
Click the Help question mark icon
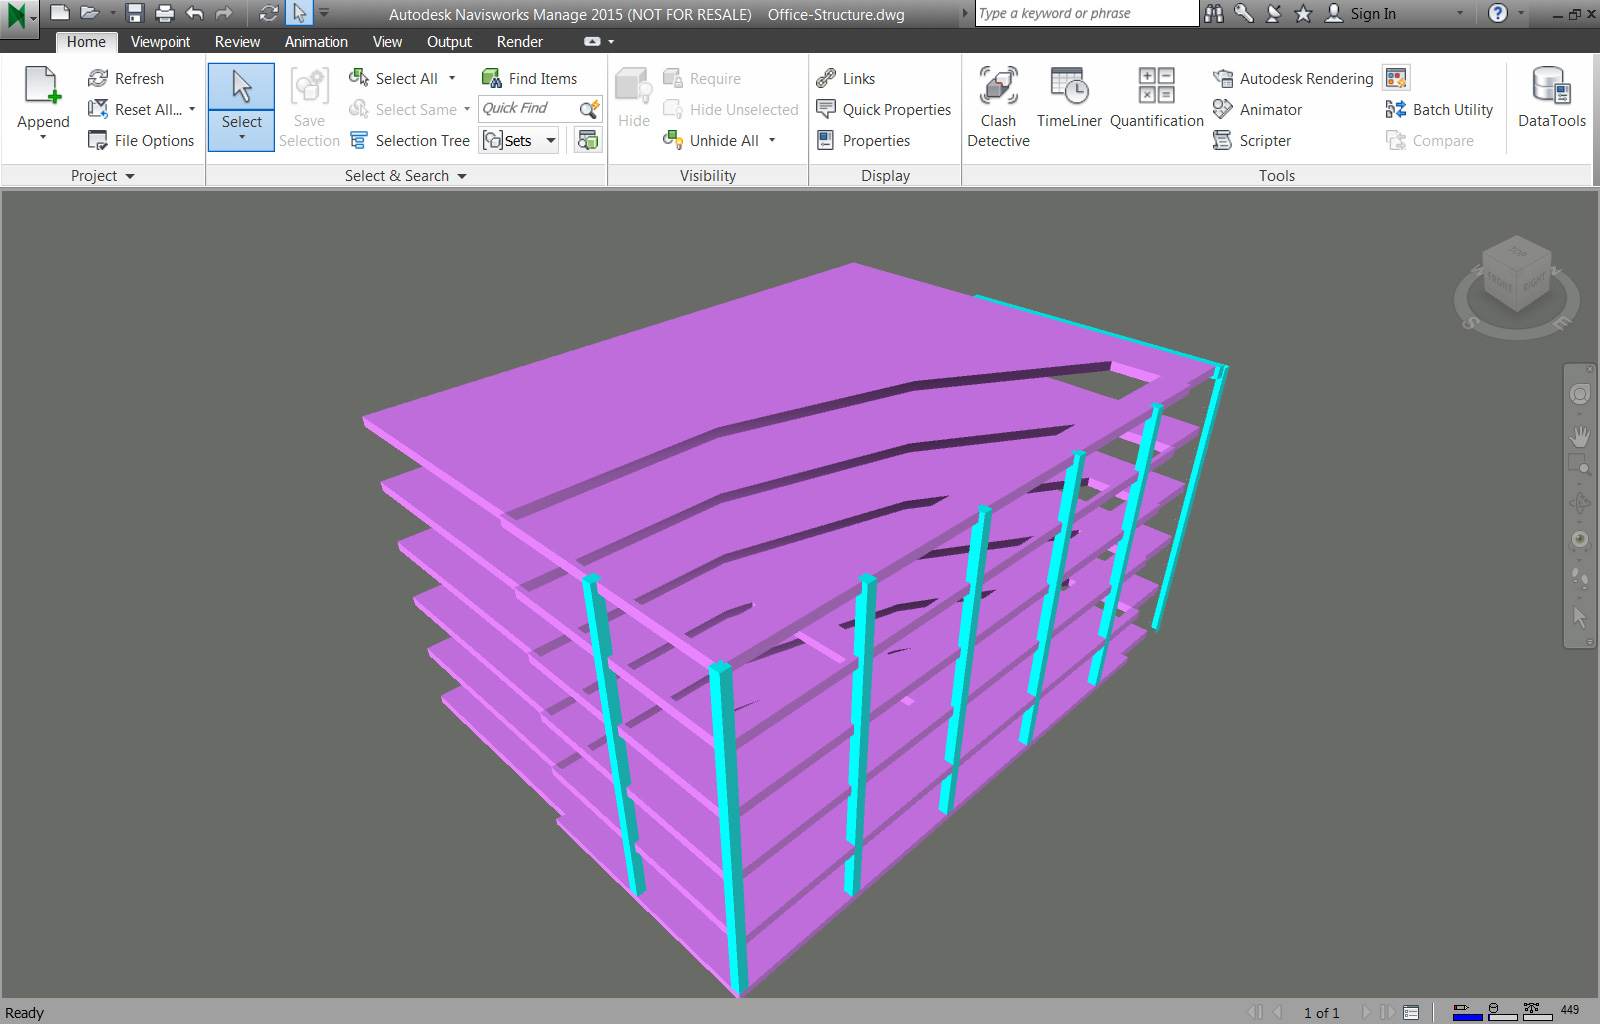click(x=1497, y=13)
